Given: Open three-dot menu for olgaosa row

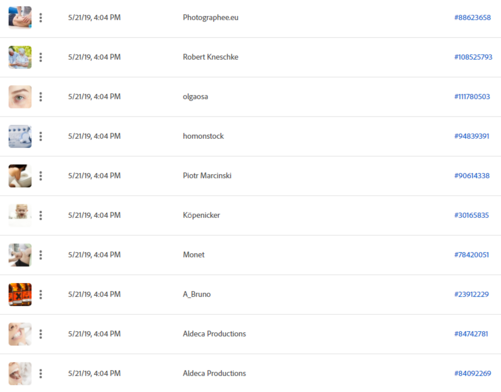Looking at the screenshot, I should click(x=41, y=97).
